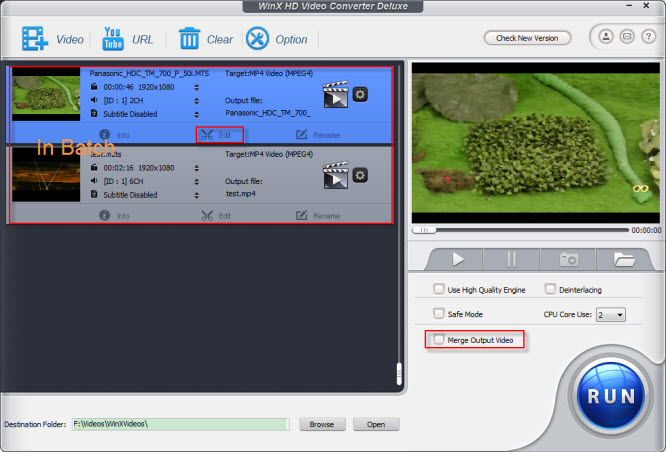Open the YouTube URL downloader
Viewport: 666px width, 452px height.
pos(127,39)
